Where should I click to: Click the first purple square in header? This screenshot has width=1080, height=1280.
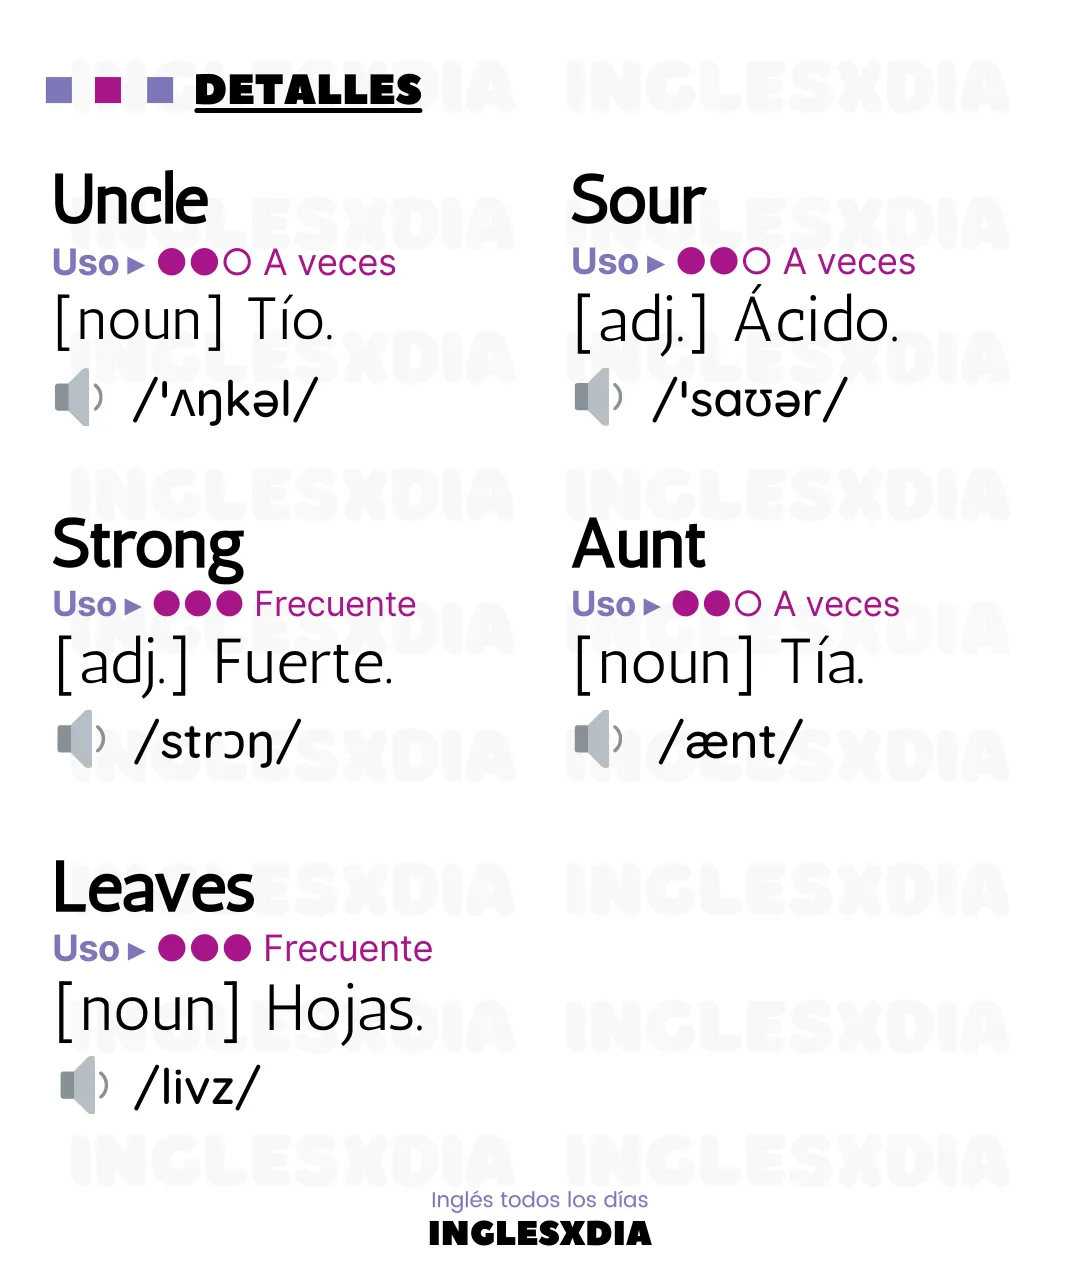click(59, 90)
